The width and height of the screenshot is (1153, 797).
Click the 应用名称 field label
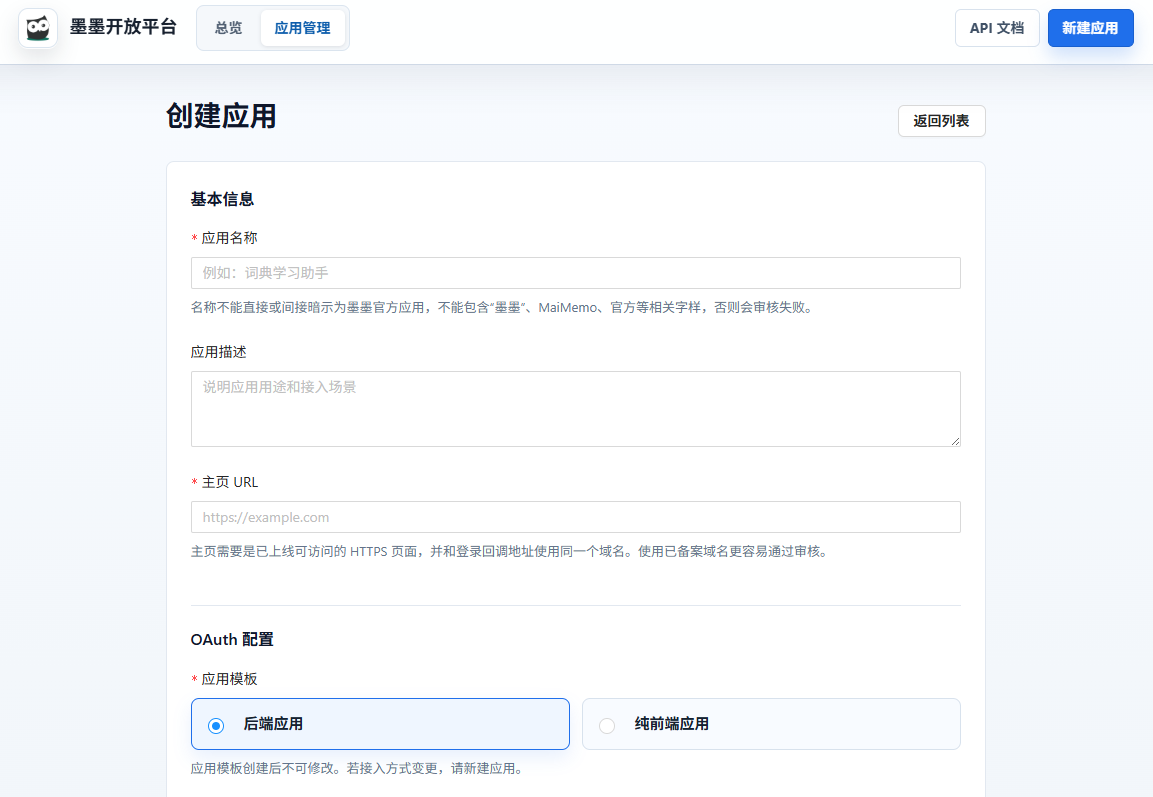coord(229,237)
